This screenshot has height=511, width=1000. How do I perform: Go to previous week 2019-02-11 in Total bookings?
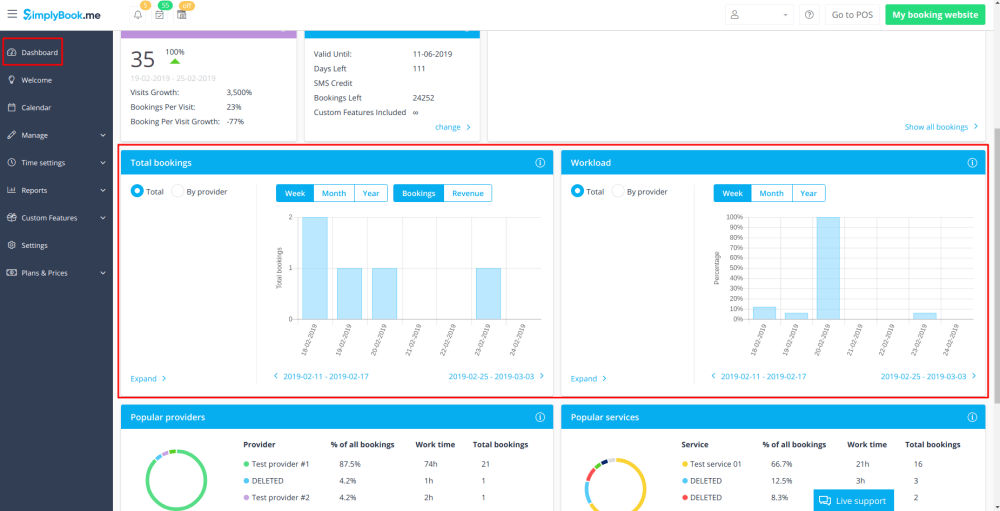point(321,376)
